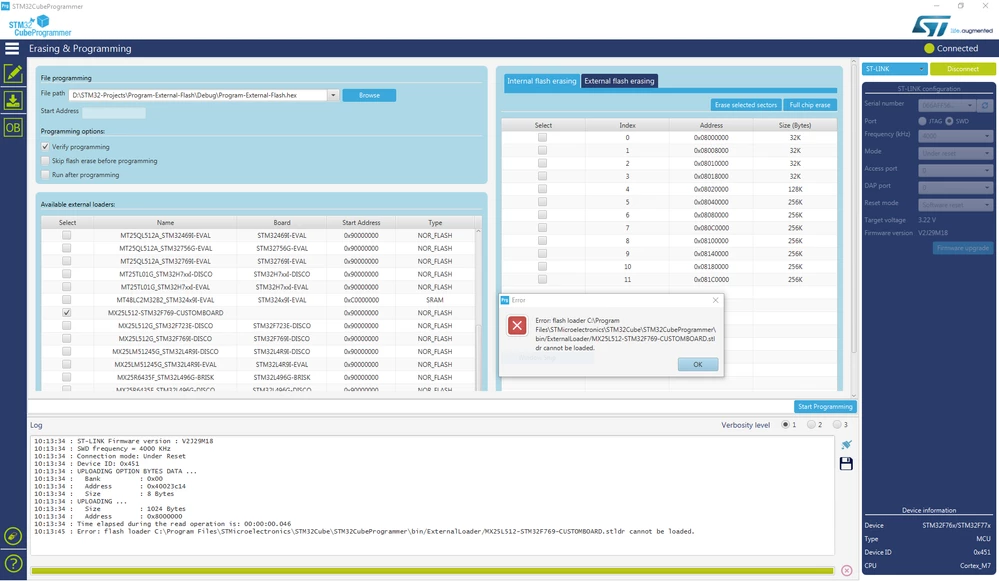
Task: Save the log with floppy icon
Action: [x=846, y=464]
